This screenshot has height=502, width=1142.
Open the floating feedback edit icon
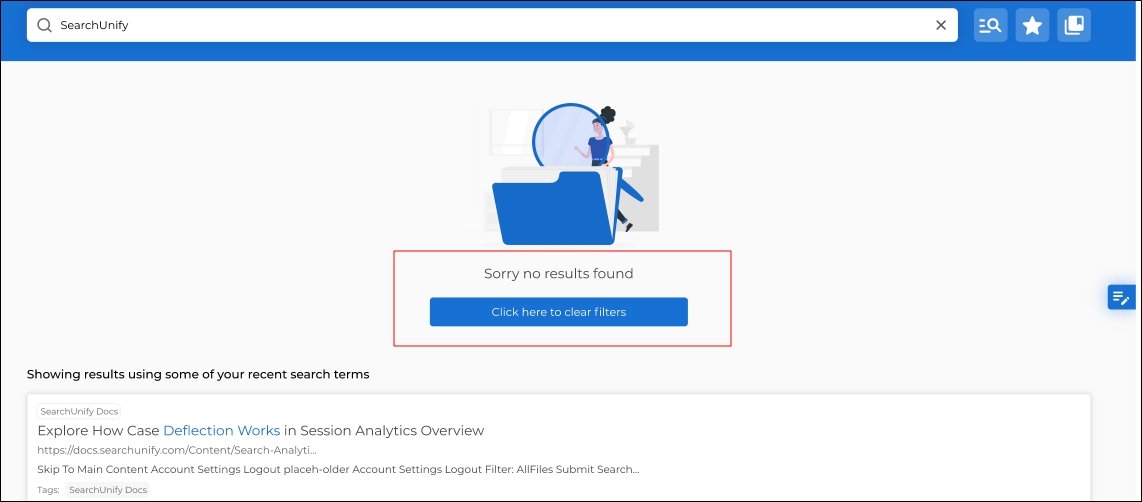(1120, 297)
